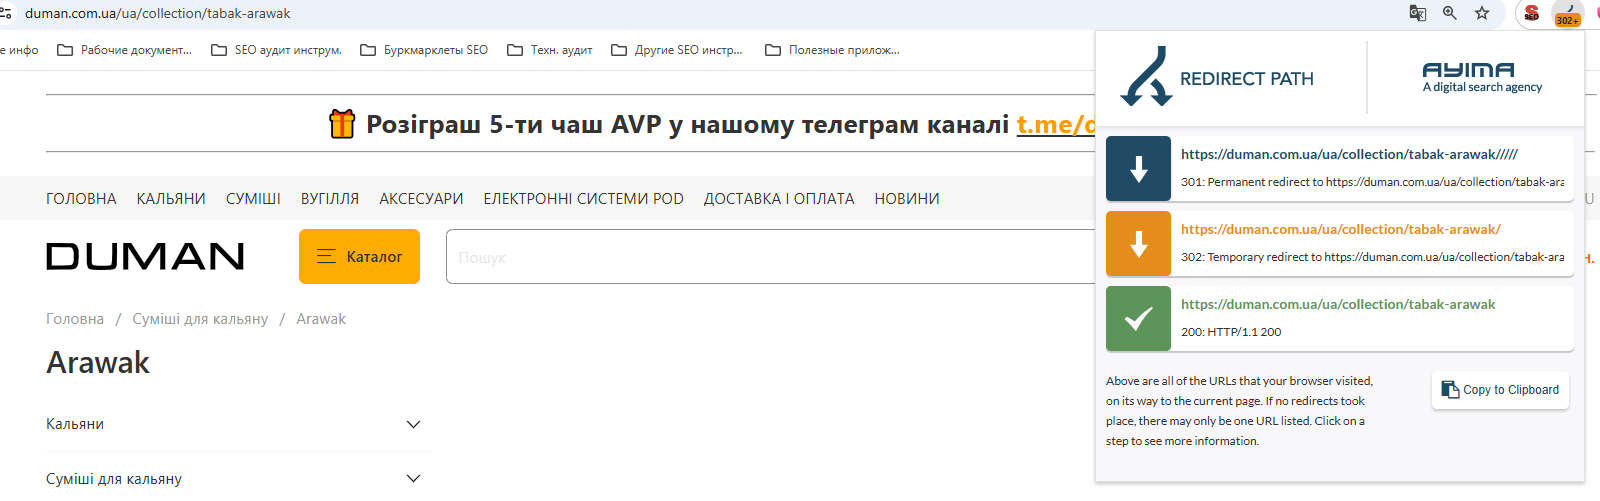Open the НОВИНИ menu item

pos(907,199)
